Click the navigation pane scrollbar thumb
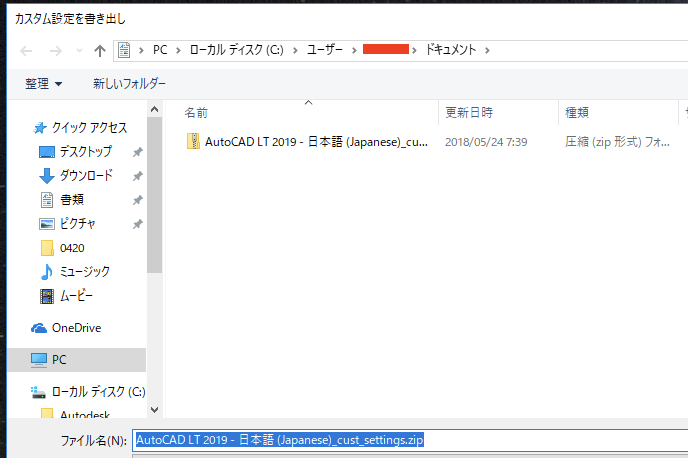Viewport: 688px width, 458px height. [x=154, y=195]
